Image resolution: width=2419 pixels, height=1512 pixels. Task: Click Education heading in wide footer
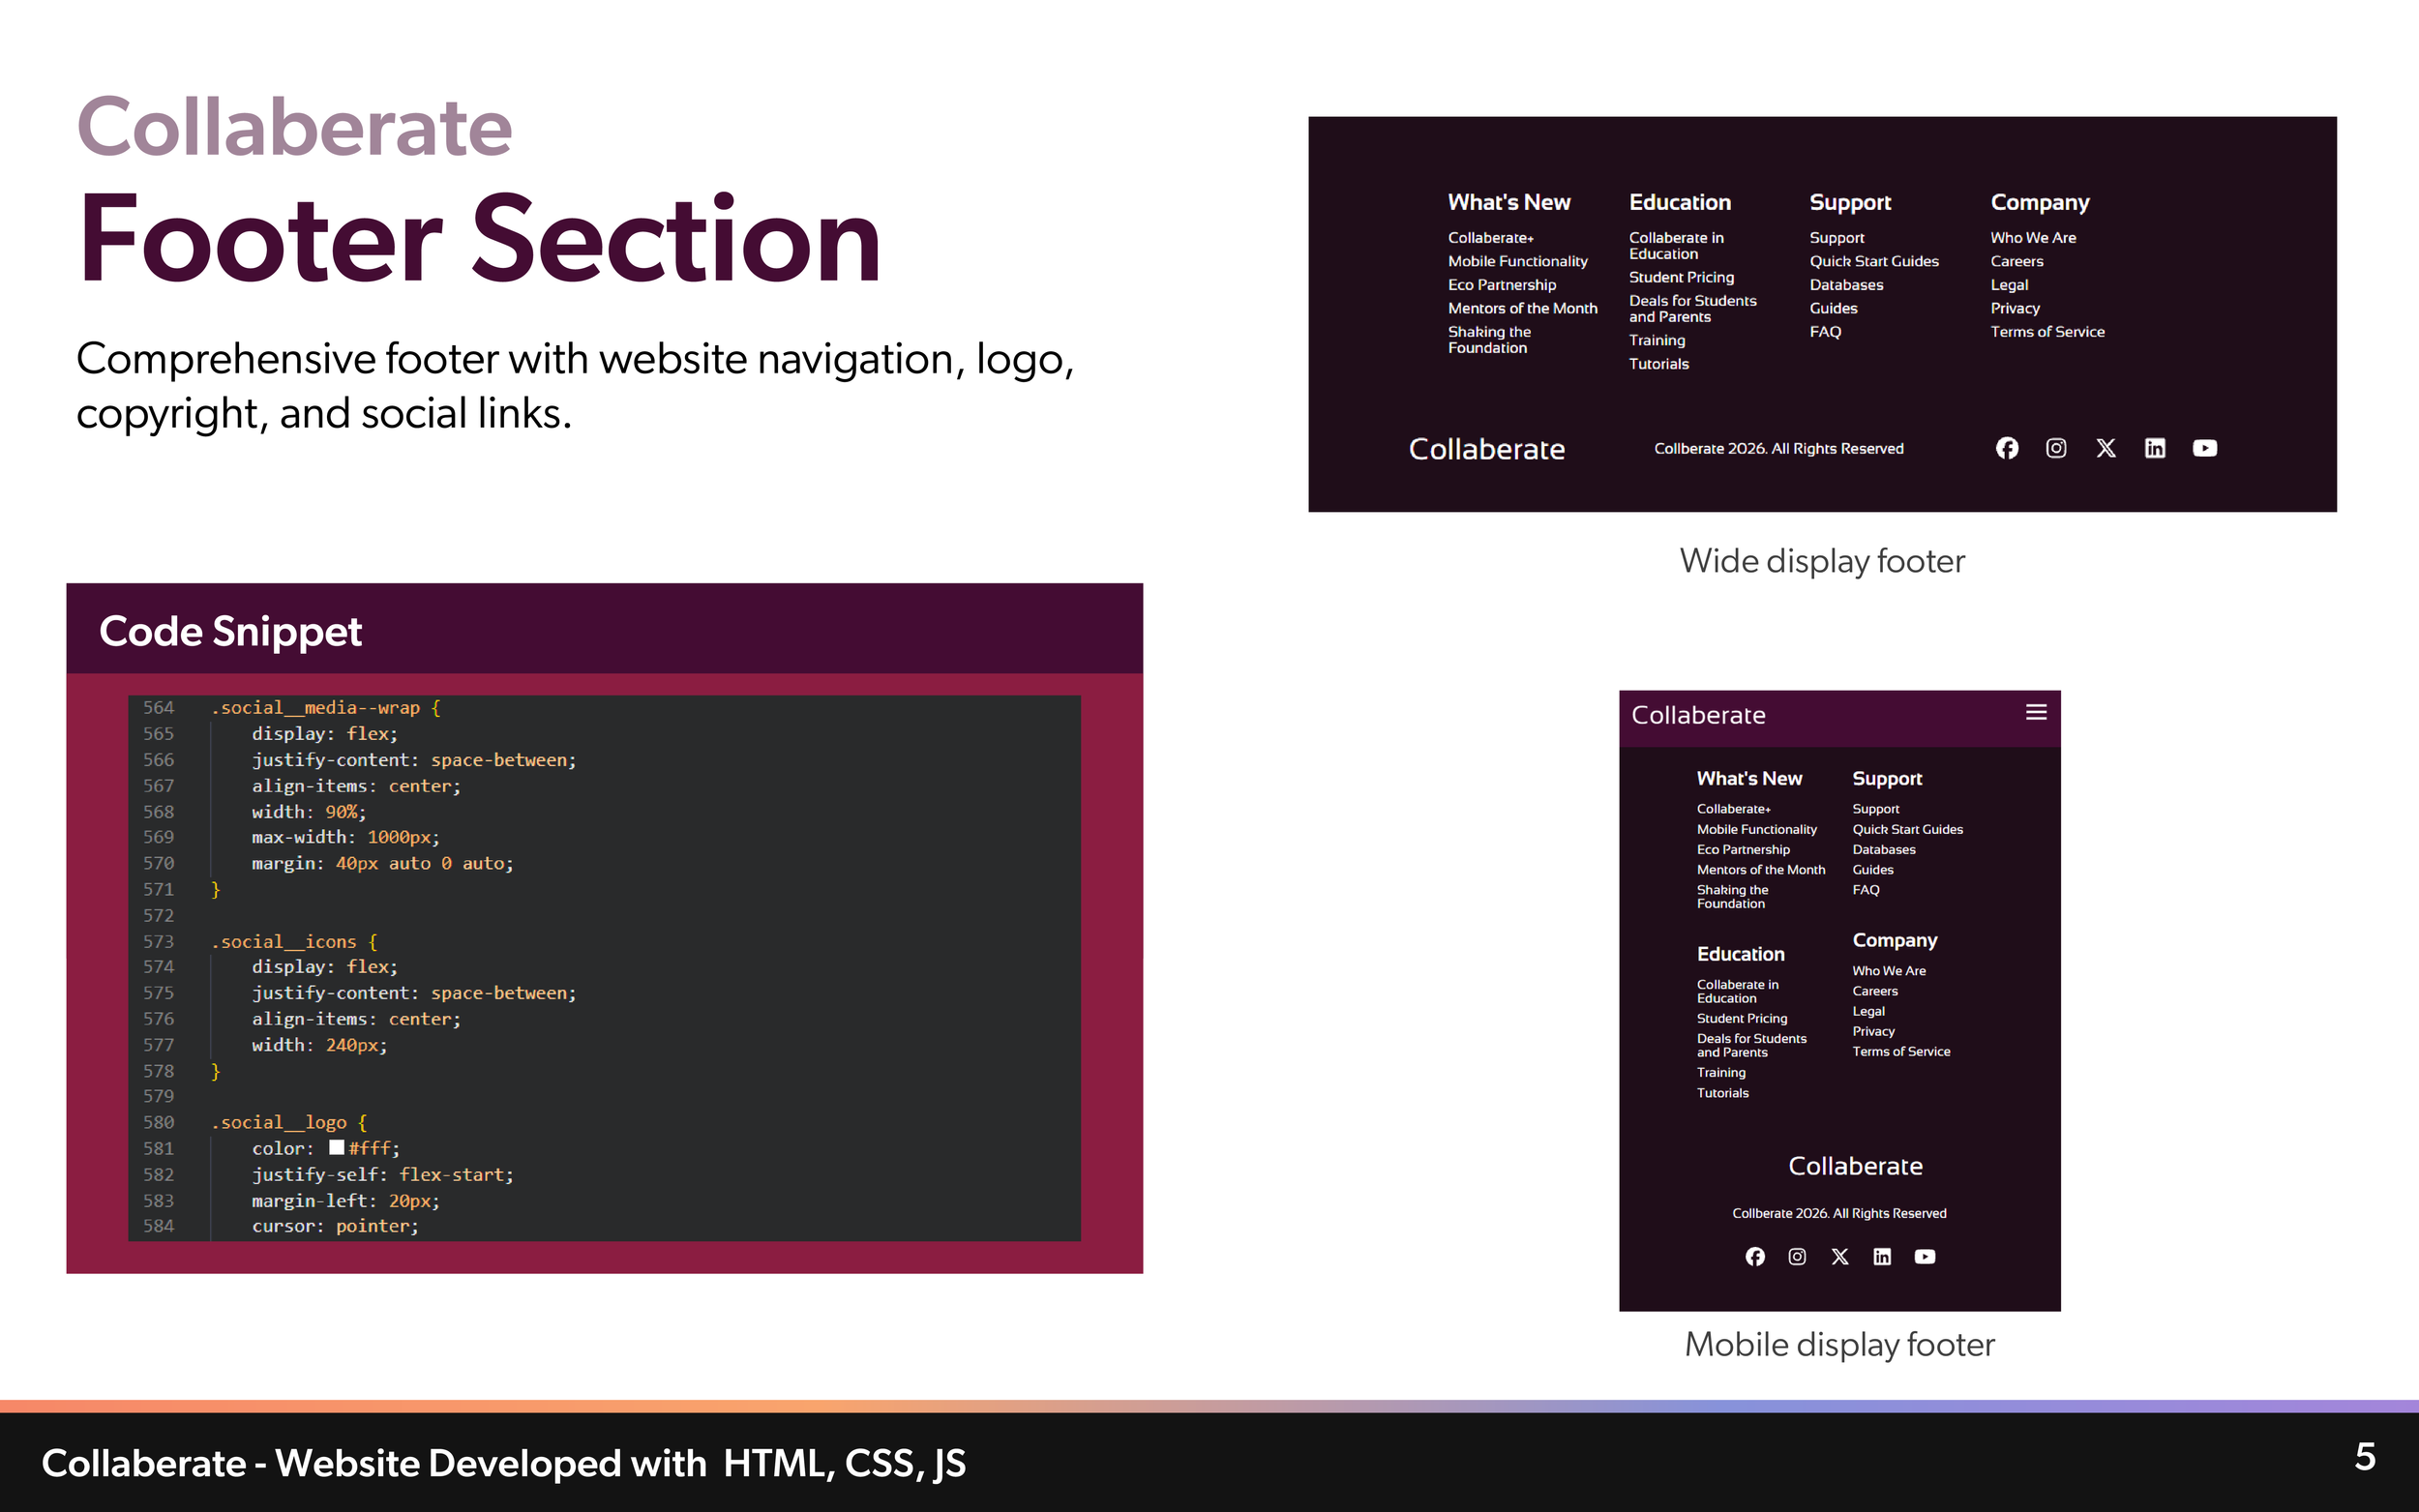(x=1679, y=202)
